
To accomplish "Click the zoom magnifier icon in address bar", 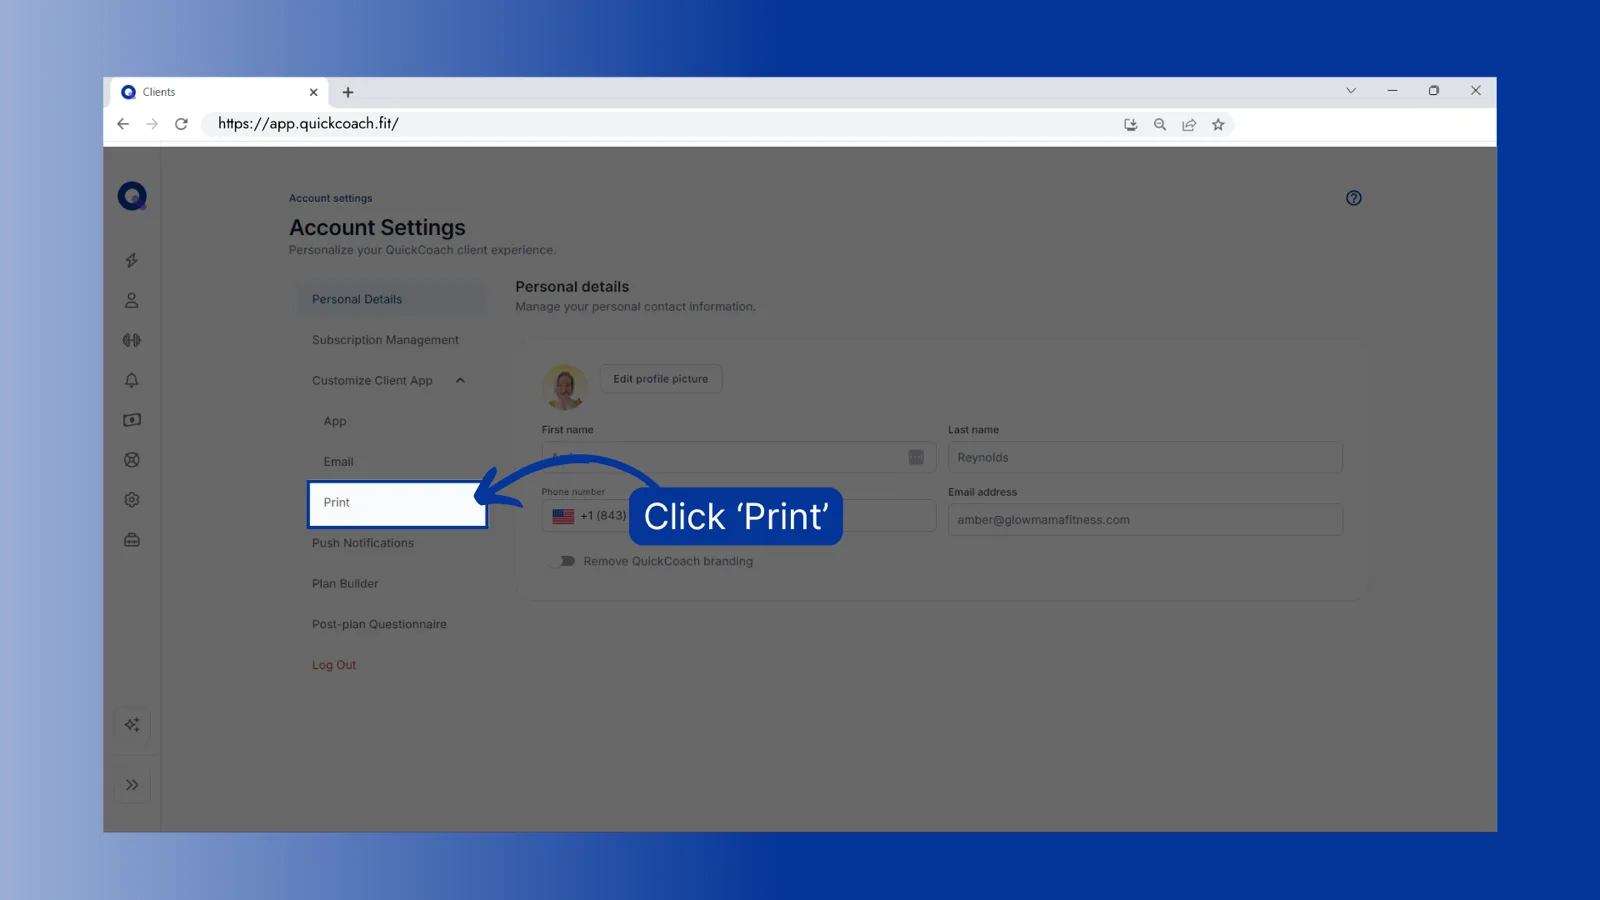I will coord(1160,125).
